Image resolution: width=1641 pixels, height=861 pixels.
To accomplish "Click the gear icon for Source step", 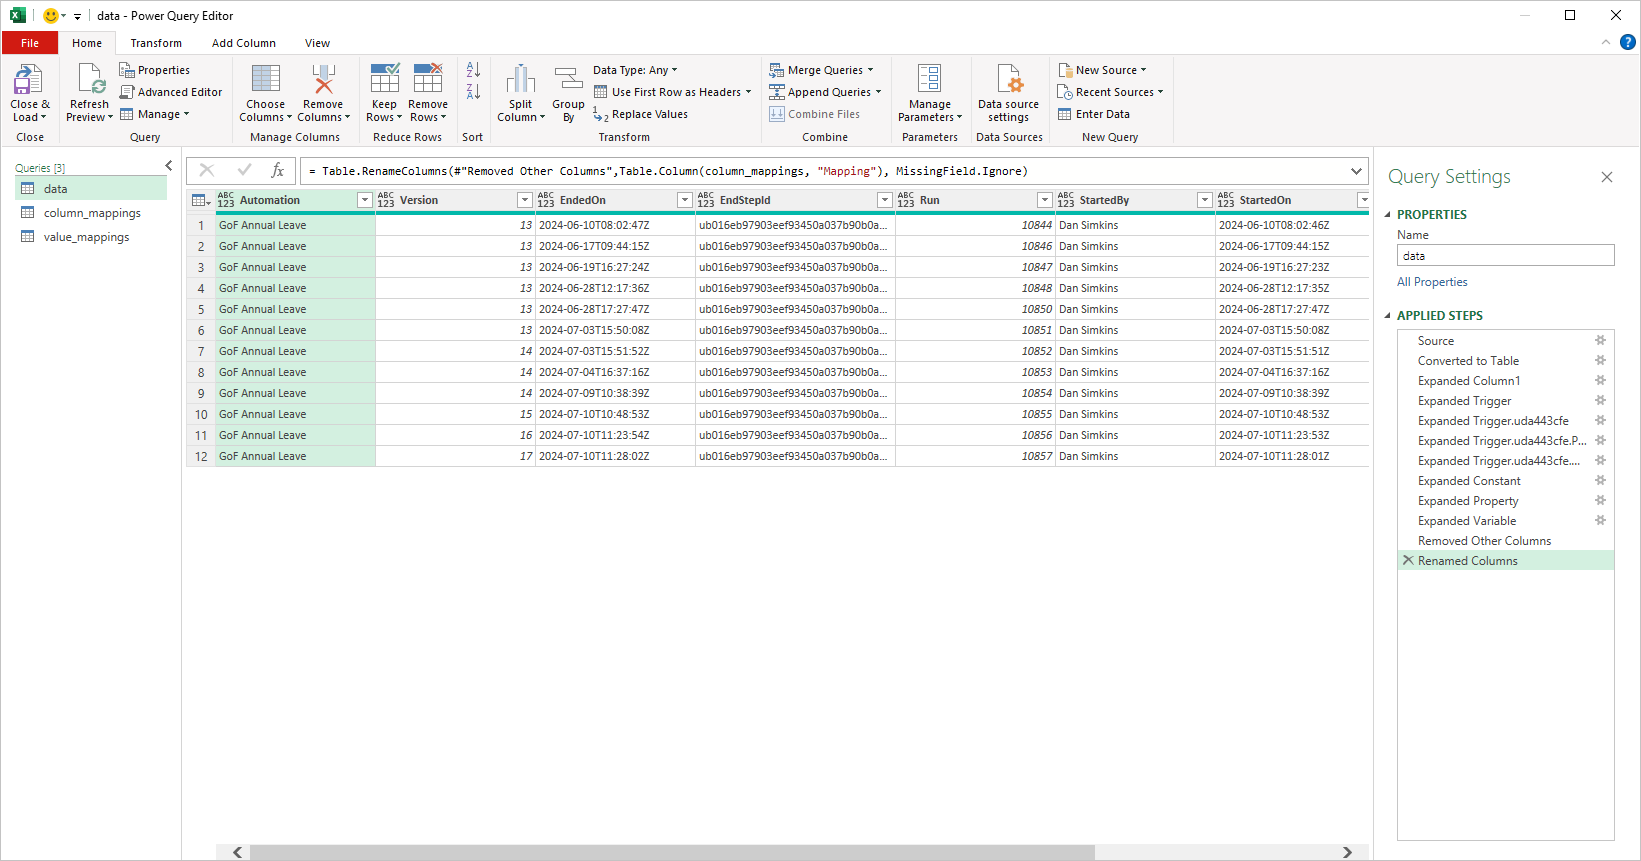I will pyautogui.click(x=1600, y=340).
